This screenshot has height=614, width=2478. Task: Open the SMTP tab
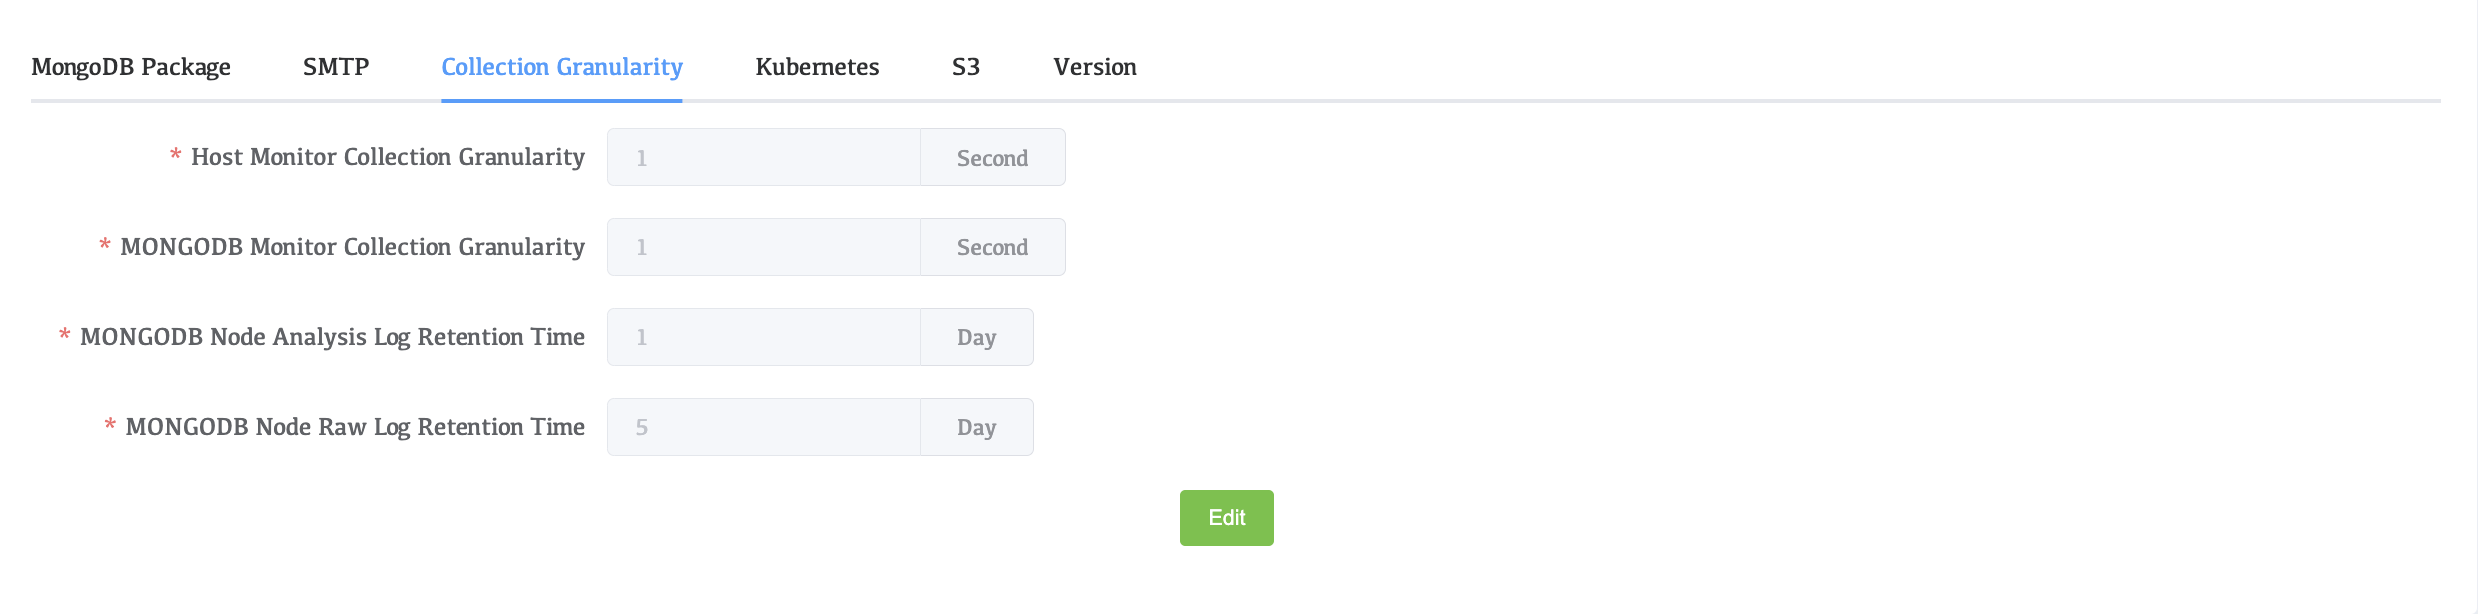coord(336,67)
